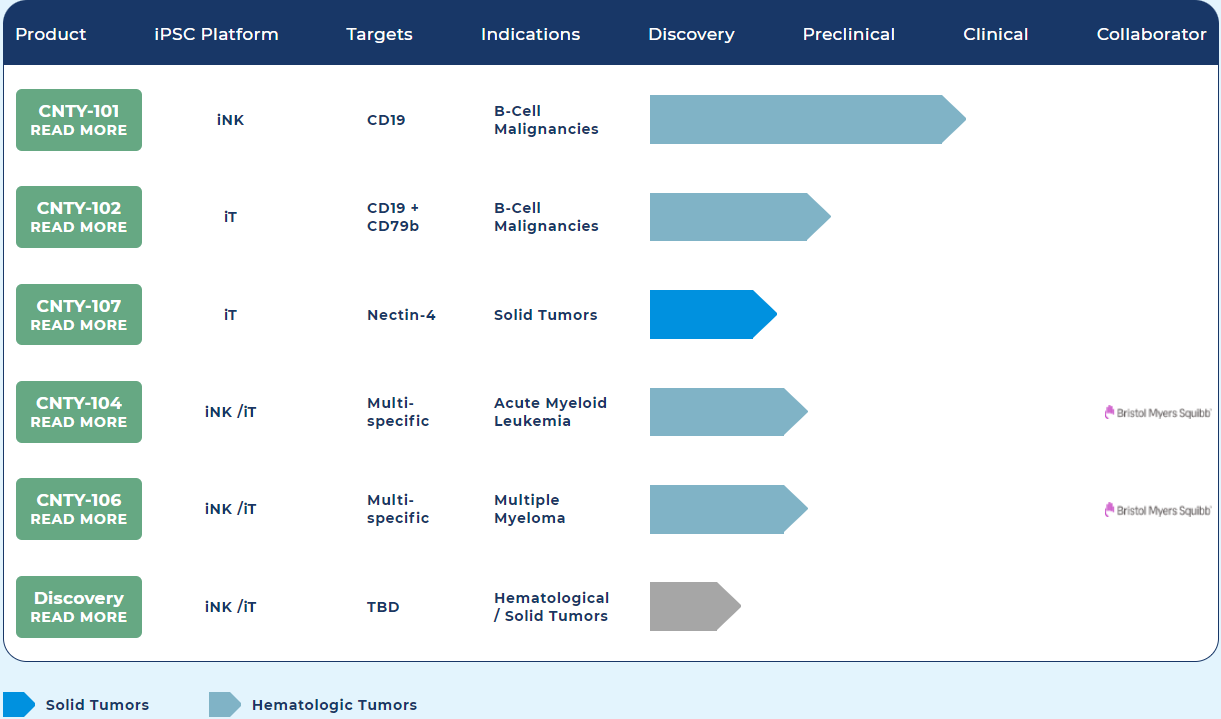The image size is (1221, 719).
Task: Click the bright blue CNTY-107 progress arrow
Action: (x=711, y=315)
